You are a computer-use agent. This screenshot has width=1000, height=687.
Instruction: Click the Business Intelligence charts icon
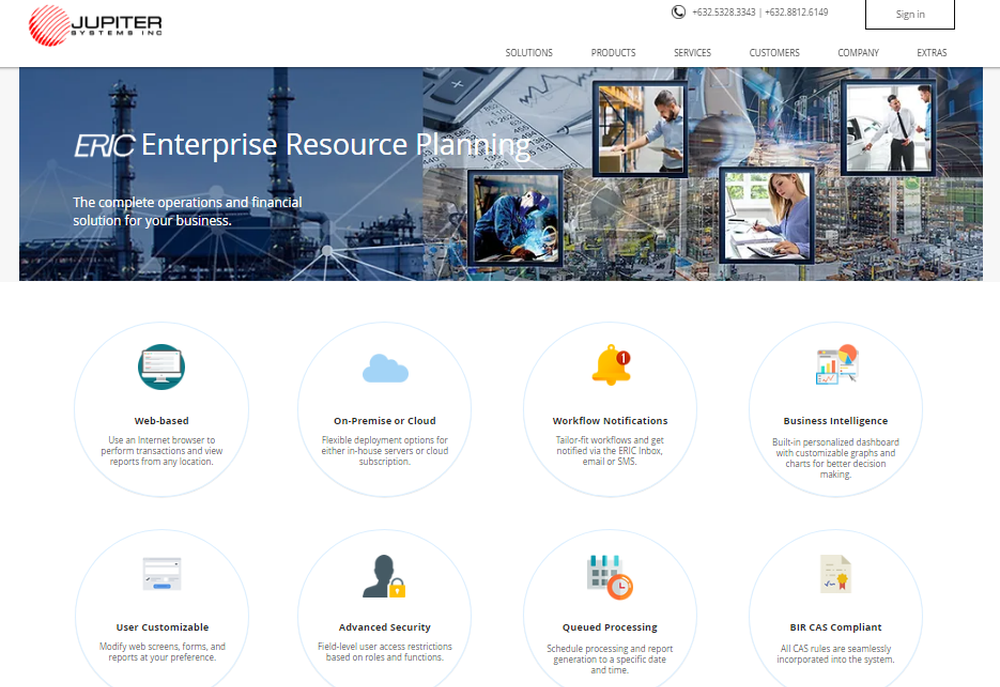click(x=837, y=364)
